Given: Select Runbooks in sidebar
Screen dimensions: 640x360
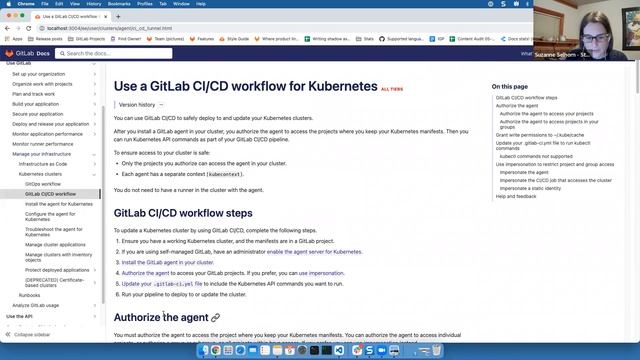Looking at the screenshot, I should pos(29,295).
